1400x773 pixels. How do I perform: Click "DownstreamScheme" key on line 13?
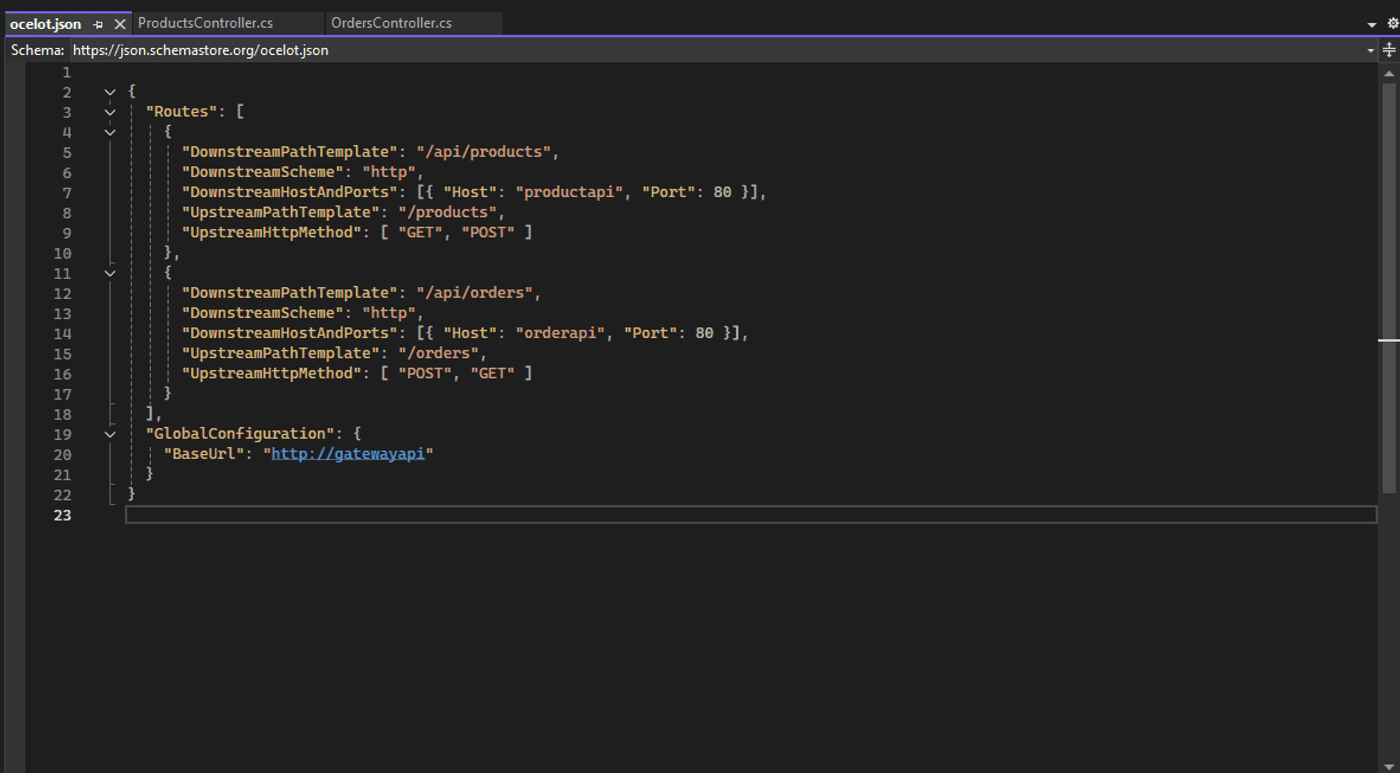(263, 313)
